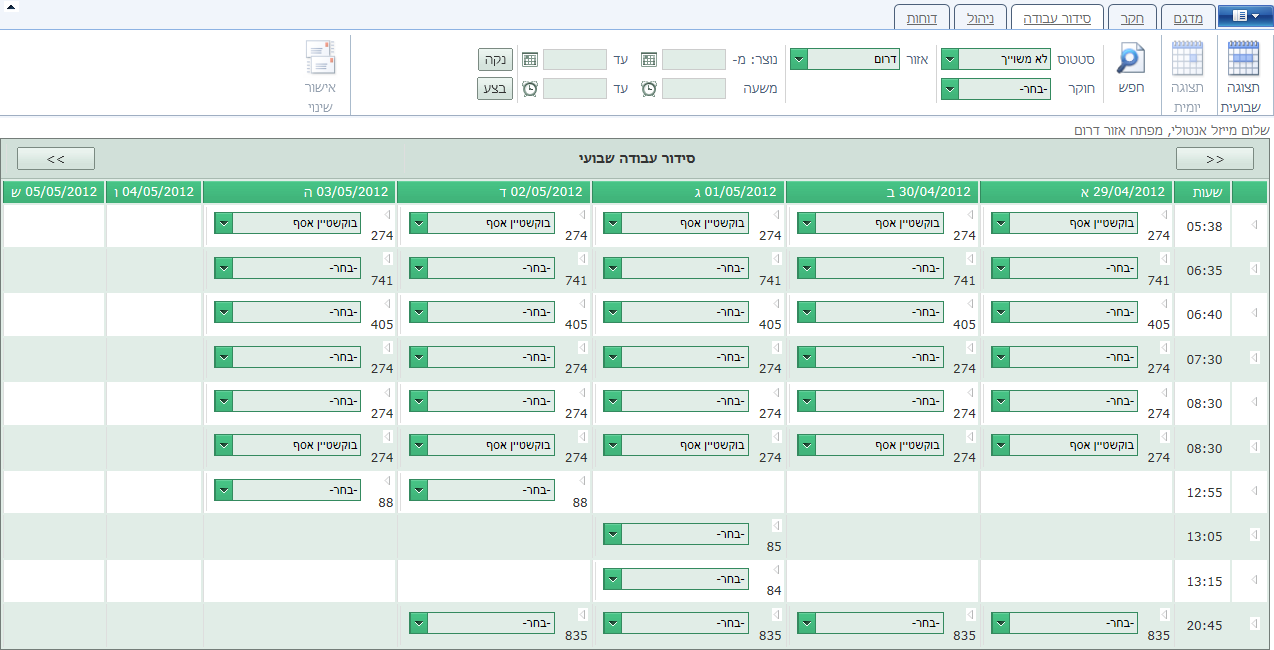Screen dimensions: 1274x650
Task: Open clock picker for 'משעה' time field
Action: click(x=649, y=88)
